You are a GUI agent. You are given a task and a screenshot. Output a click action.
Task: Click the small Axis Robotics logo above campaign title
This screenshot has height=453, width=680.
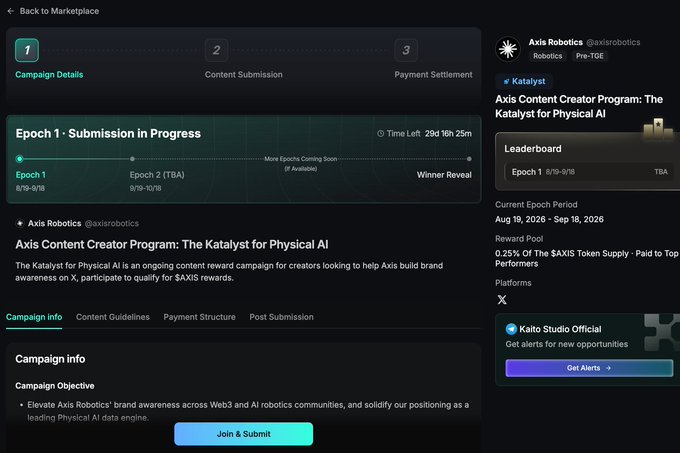click(20, 223)
